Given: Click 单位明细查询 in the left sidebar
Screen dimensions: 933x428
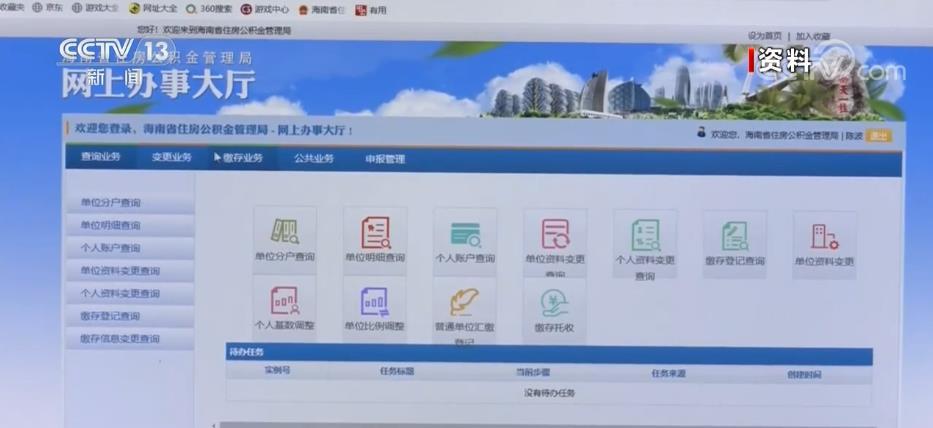Looking at the screenshot, I should pyautogui.click(x=111, y=225).
